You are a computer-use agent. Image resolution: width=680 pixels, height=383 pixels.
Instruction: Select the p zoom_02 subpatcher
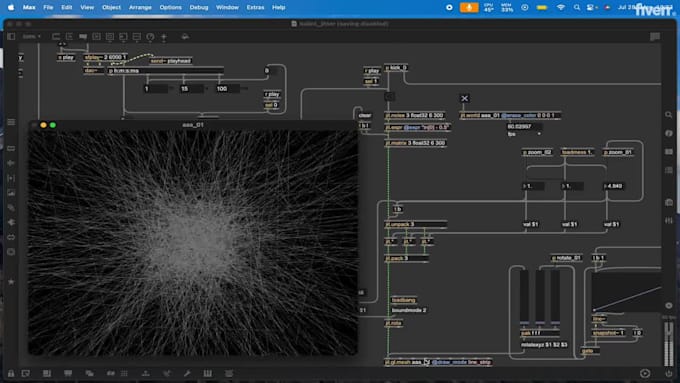click(x=537, y=152)
